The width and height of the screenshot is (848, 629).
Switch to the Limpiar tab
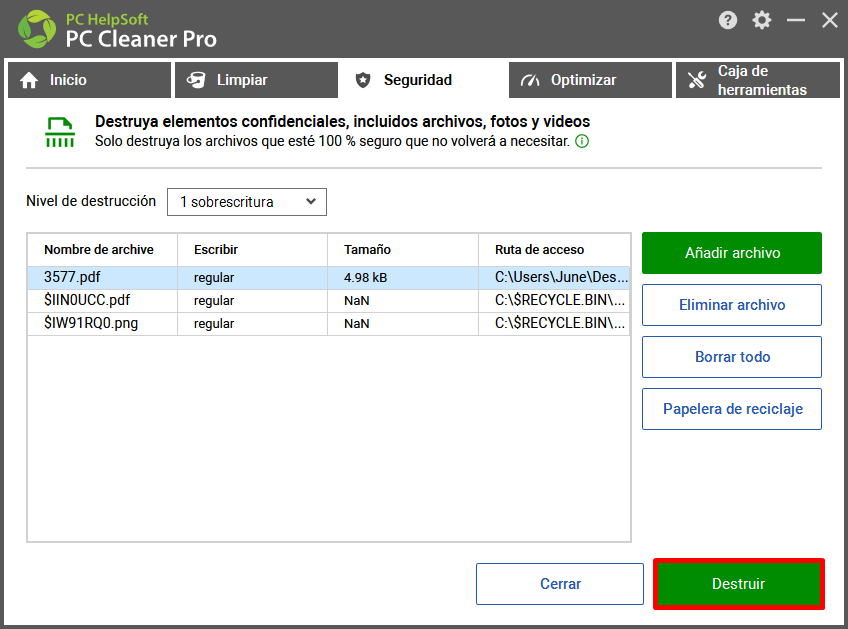[x=256, y=80]
